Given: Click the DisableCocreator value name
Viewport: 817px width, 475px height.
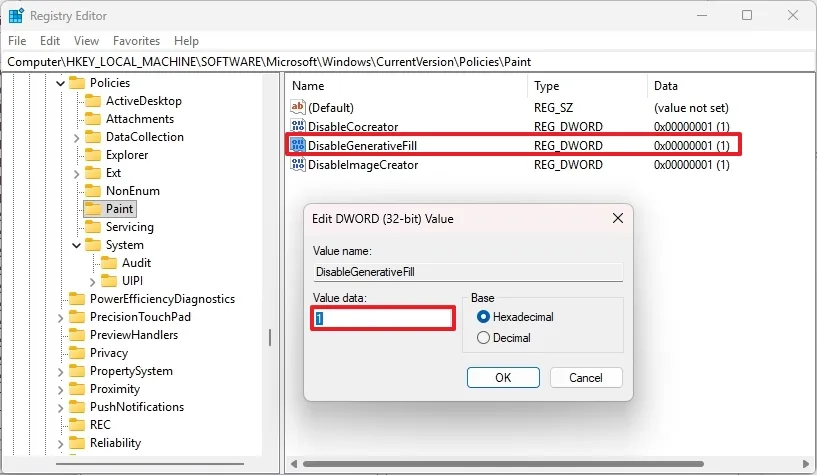Looking at the screenshot, I should (353, 127).
